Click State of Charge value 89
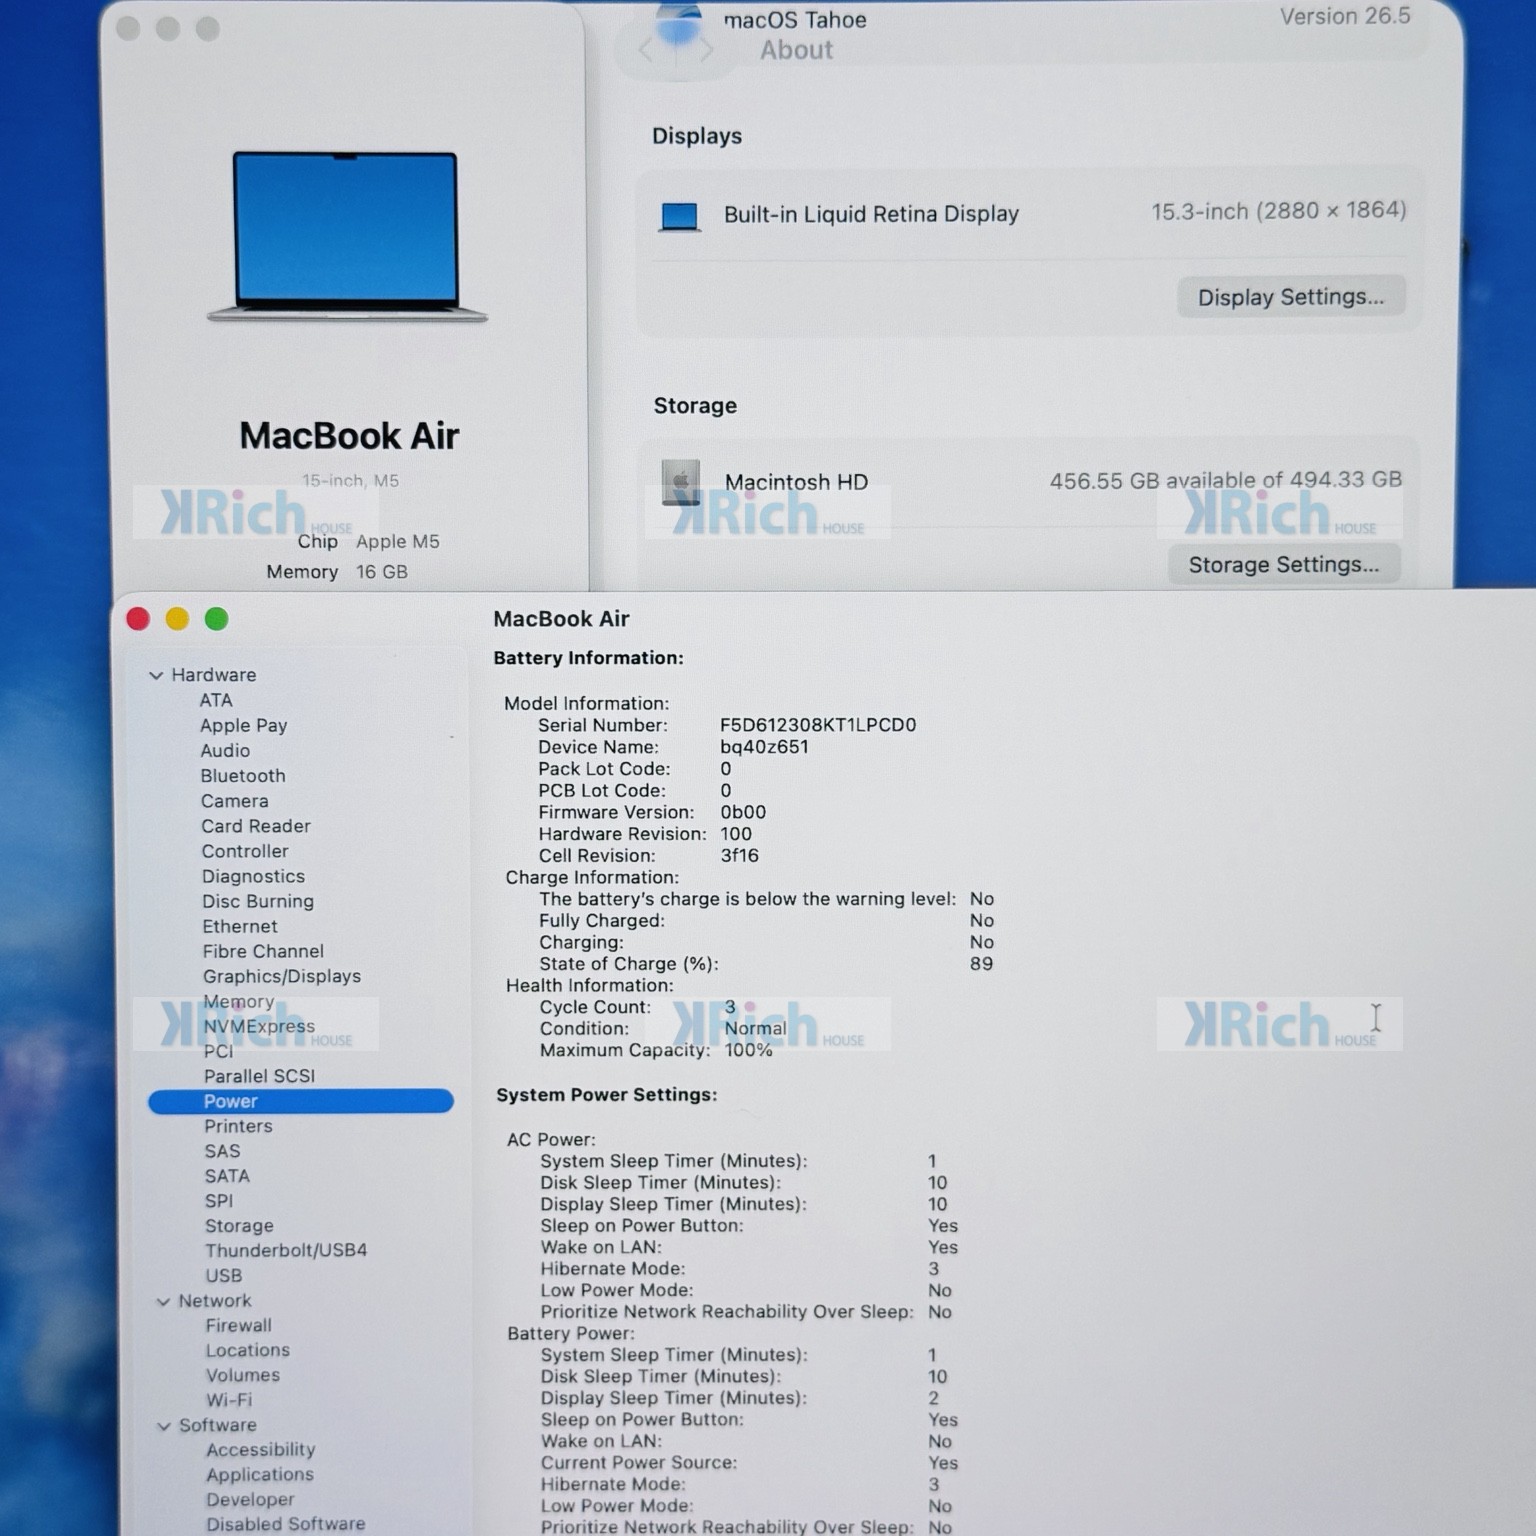This screenshot has width=1536, height=1536. coord(981,965)
